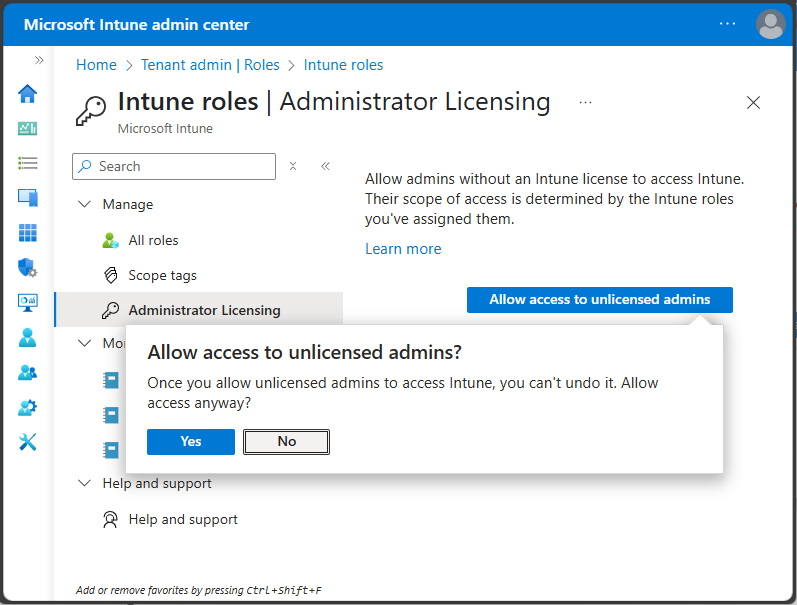Open Groups icon in the sidebar
This screenshot has height=605, width=797.
(27, 373)
